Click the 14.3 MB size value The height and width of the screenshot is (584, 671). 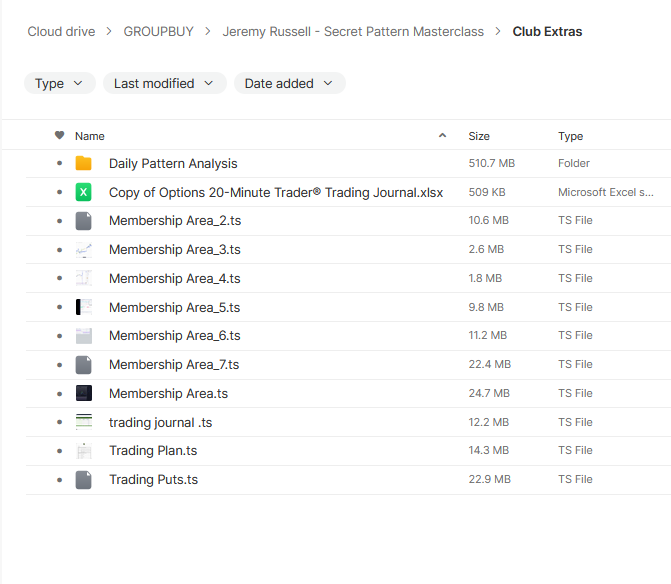[x=488, y=450]
